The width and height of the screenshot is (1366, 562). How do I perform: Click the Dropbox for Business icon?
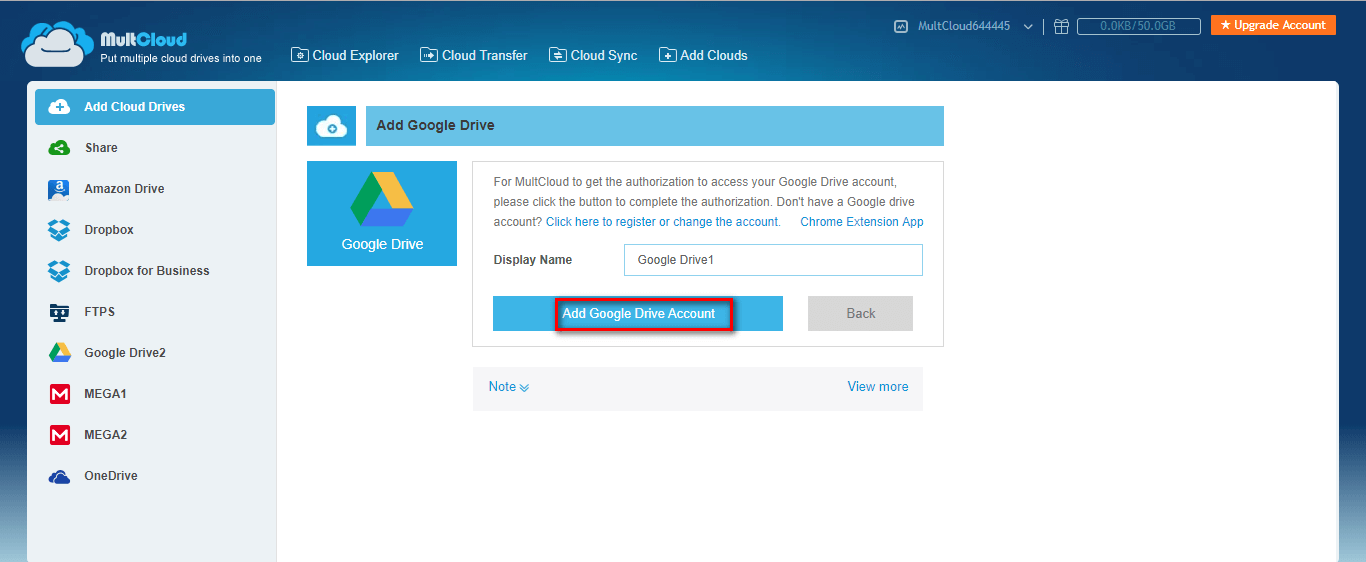click(x=59, y=271)
